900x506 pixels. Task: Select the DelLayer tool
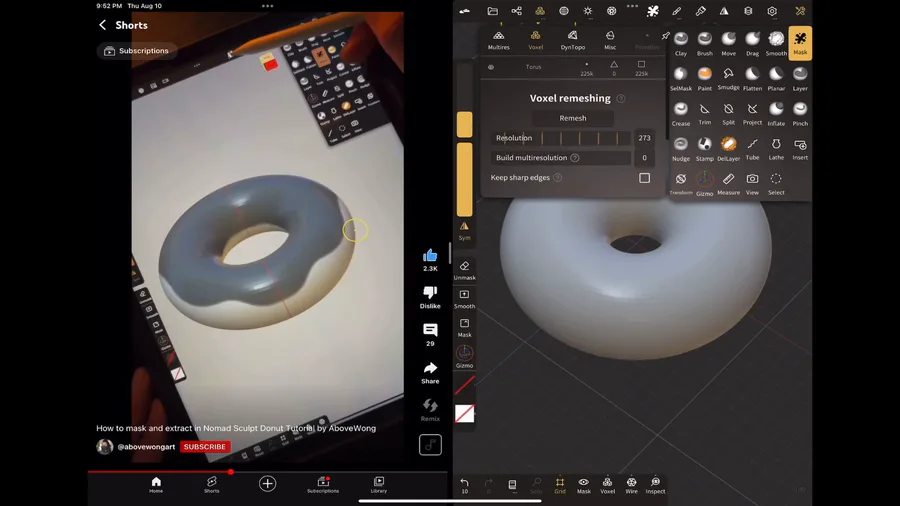pyautogui.click(x=728, y=149)
